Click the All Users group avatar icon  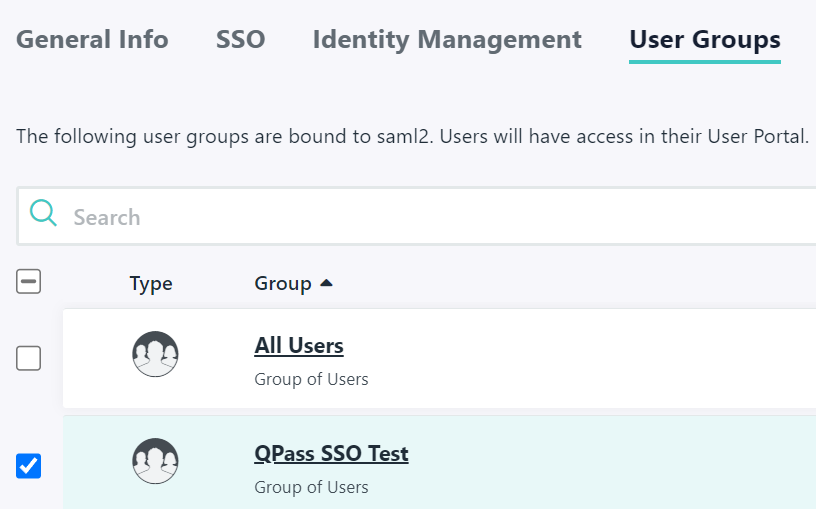click(x=155, y=354)
